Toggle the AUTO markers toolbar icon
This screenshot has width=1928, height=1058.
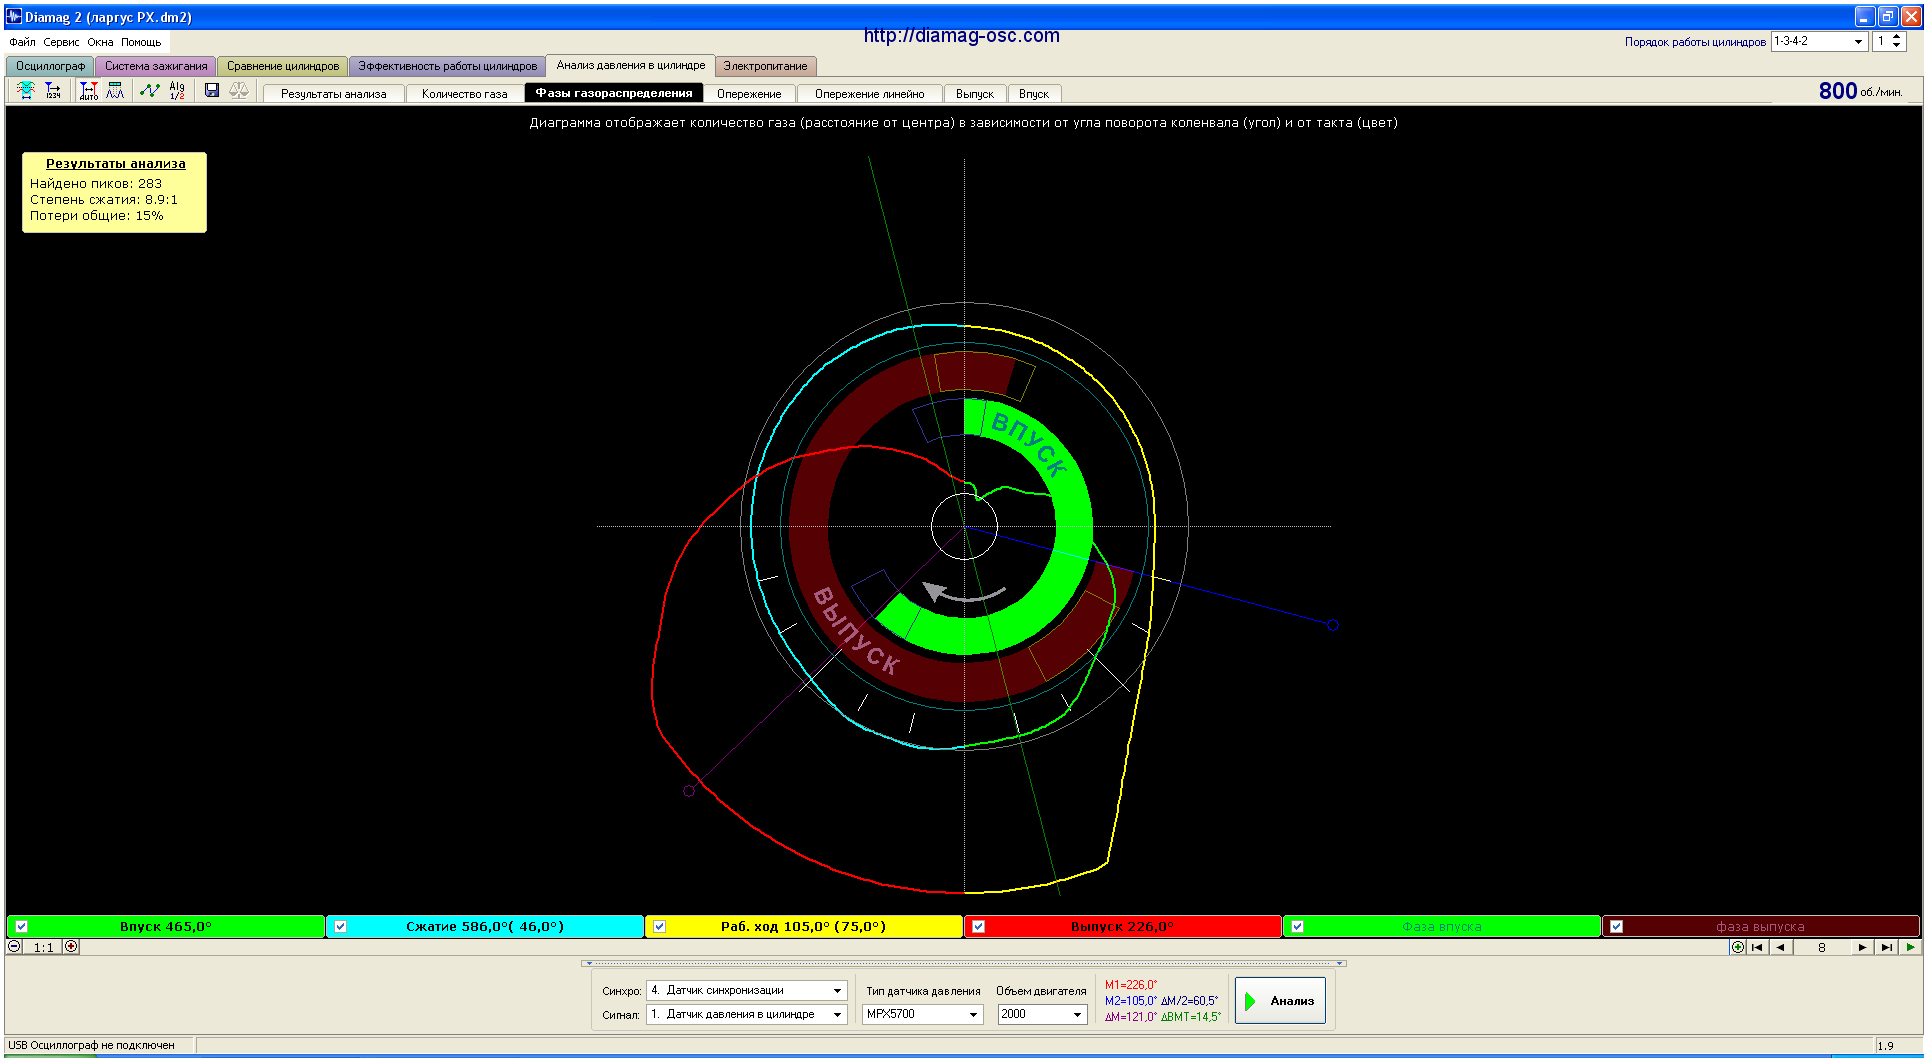click(x=89, y=90)
